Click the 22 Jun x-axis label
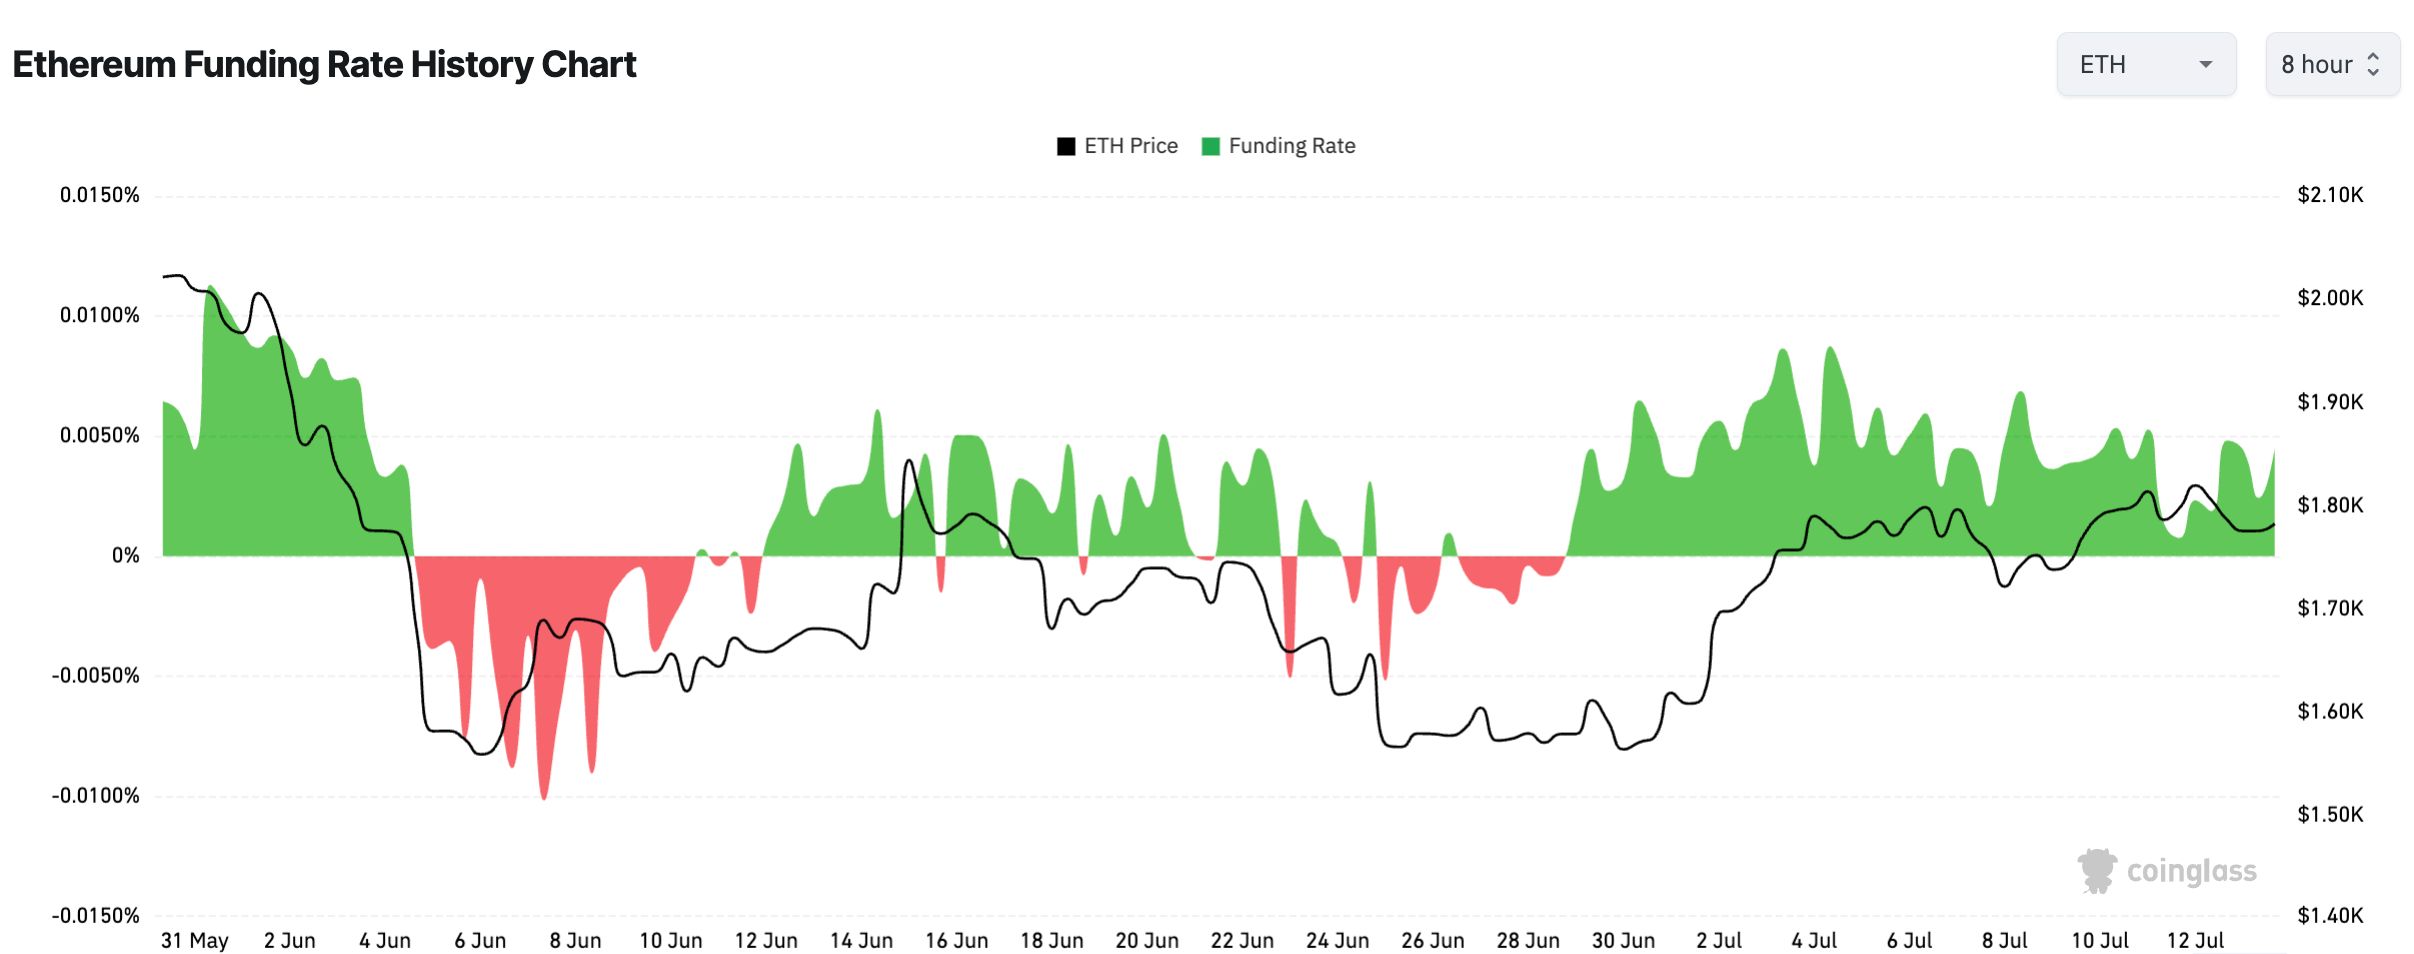 (x=1242, y=941)
